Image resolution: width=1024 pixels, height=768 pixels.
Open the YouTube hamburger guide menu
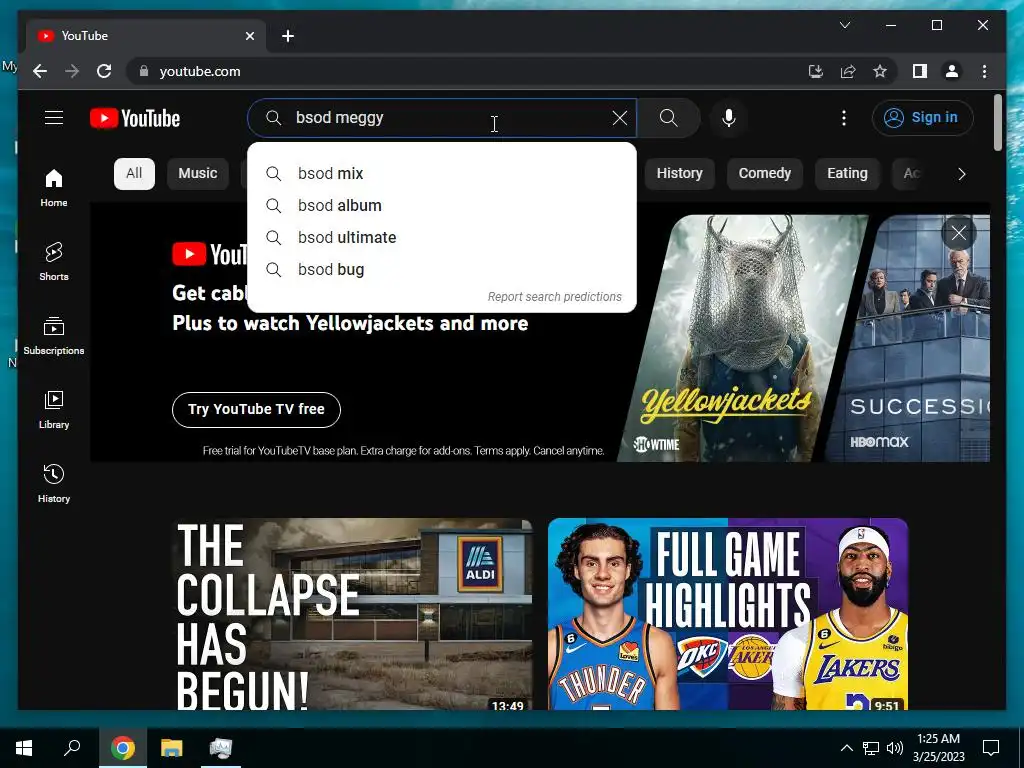click(54, 118)
